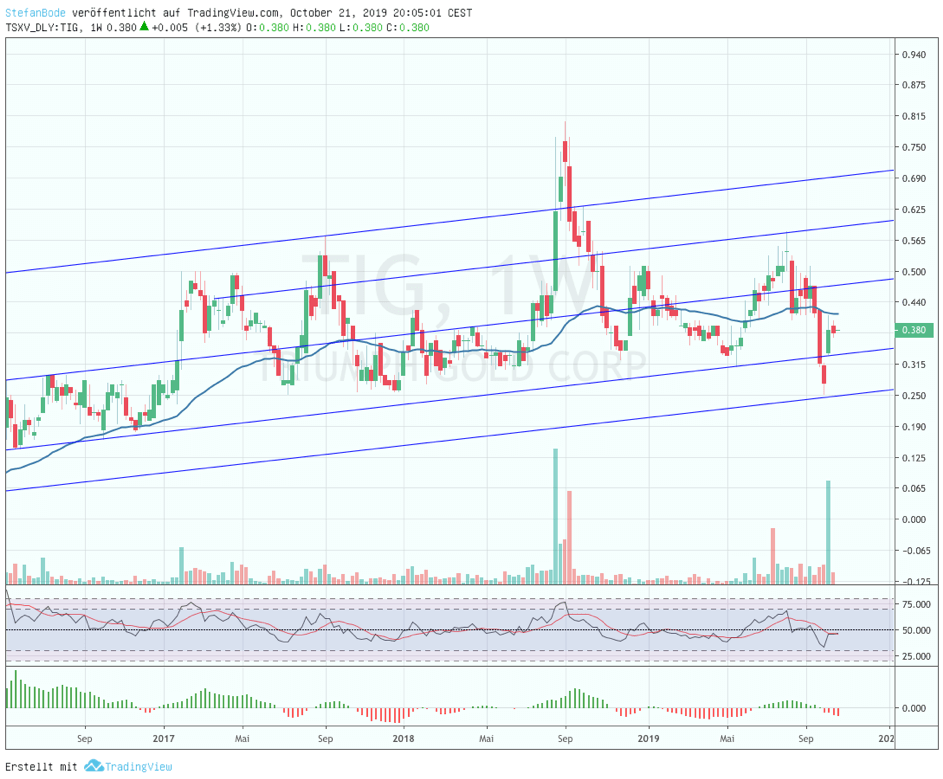Image resolution: width=943 pixels, height=779 pixels.
Task: Click the tall green volume bar at far right
Action: (828, 530)
